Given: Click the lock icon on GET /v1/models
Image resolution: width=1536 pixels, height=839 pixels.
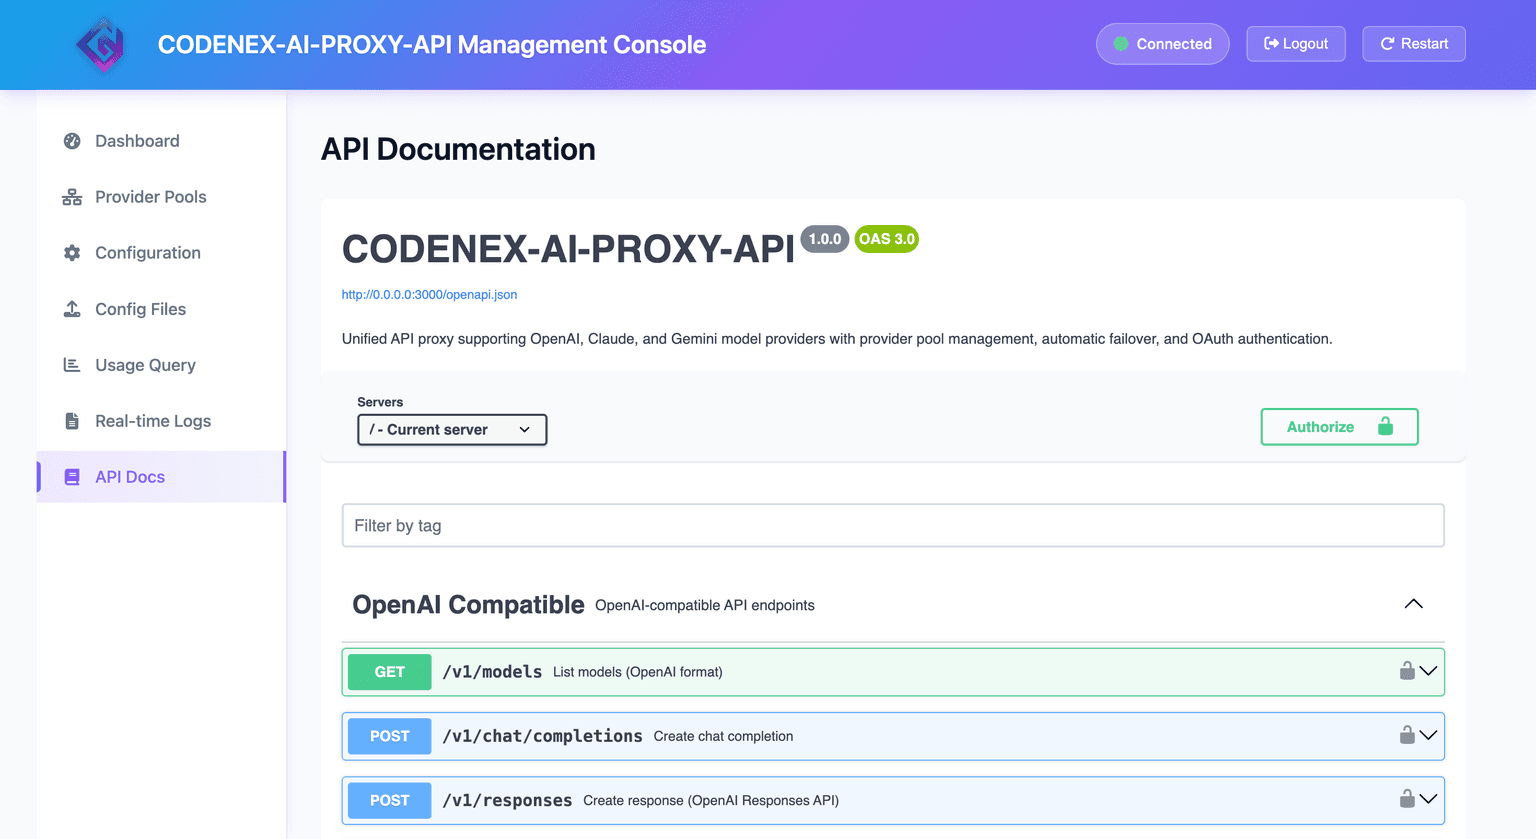Looking at the screenshot, I should [x=1407, y=671].
